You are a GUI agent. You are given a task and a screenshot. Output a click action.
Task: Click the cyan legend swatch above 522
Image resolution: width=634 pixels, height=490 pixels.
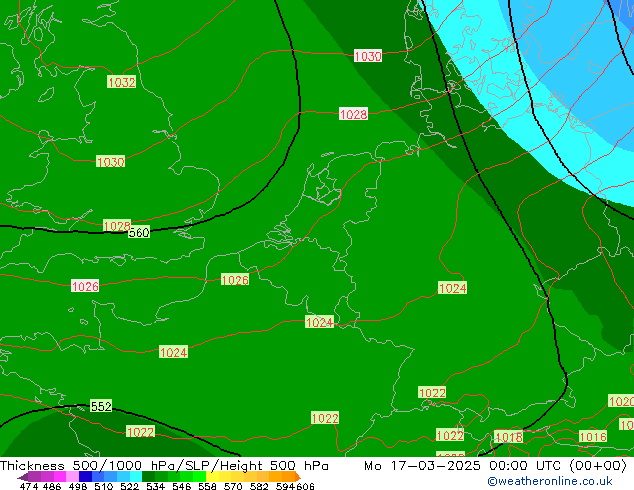136,477
